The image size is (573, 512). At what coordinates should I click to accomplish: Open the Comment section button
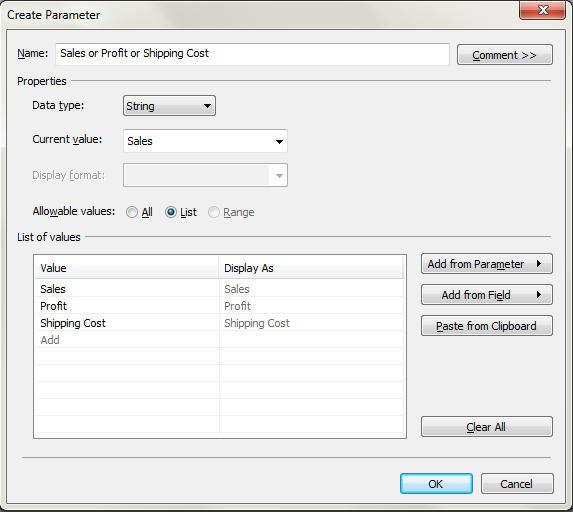point(505,55)
